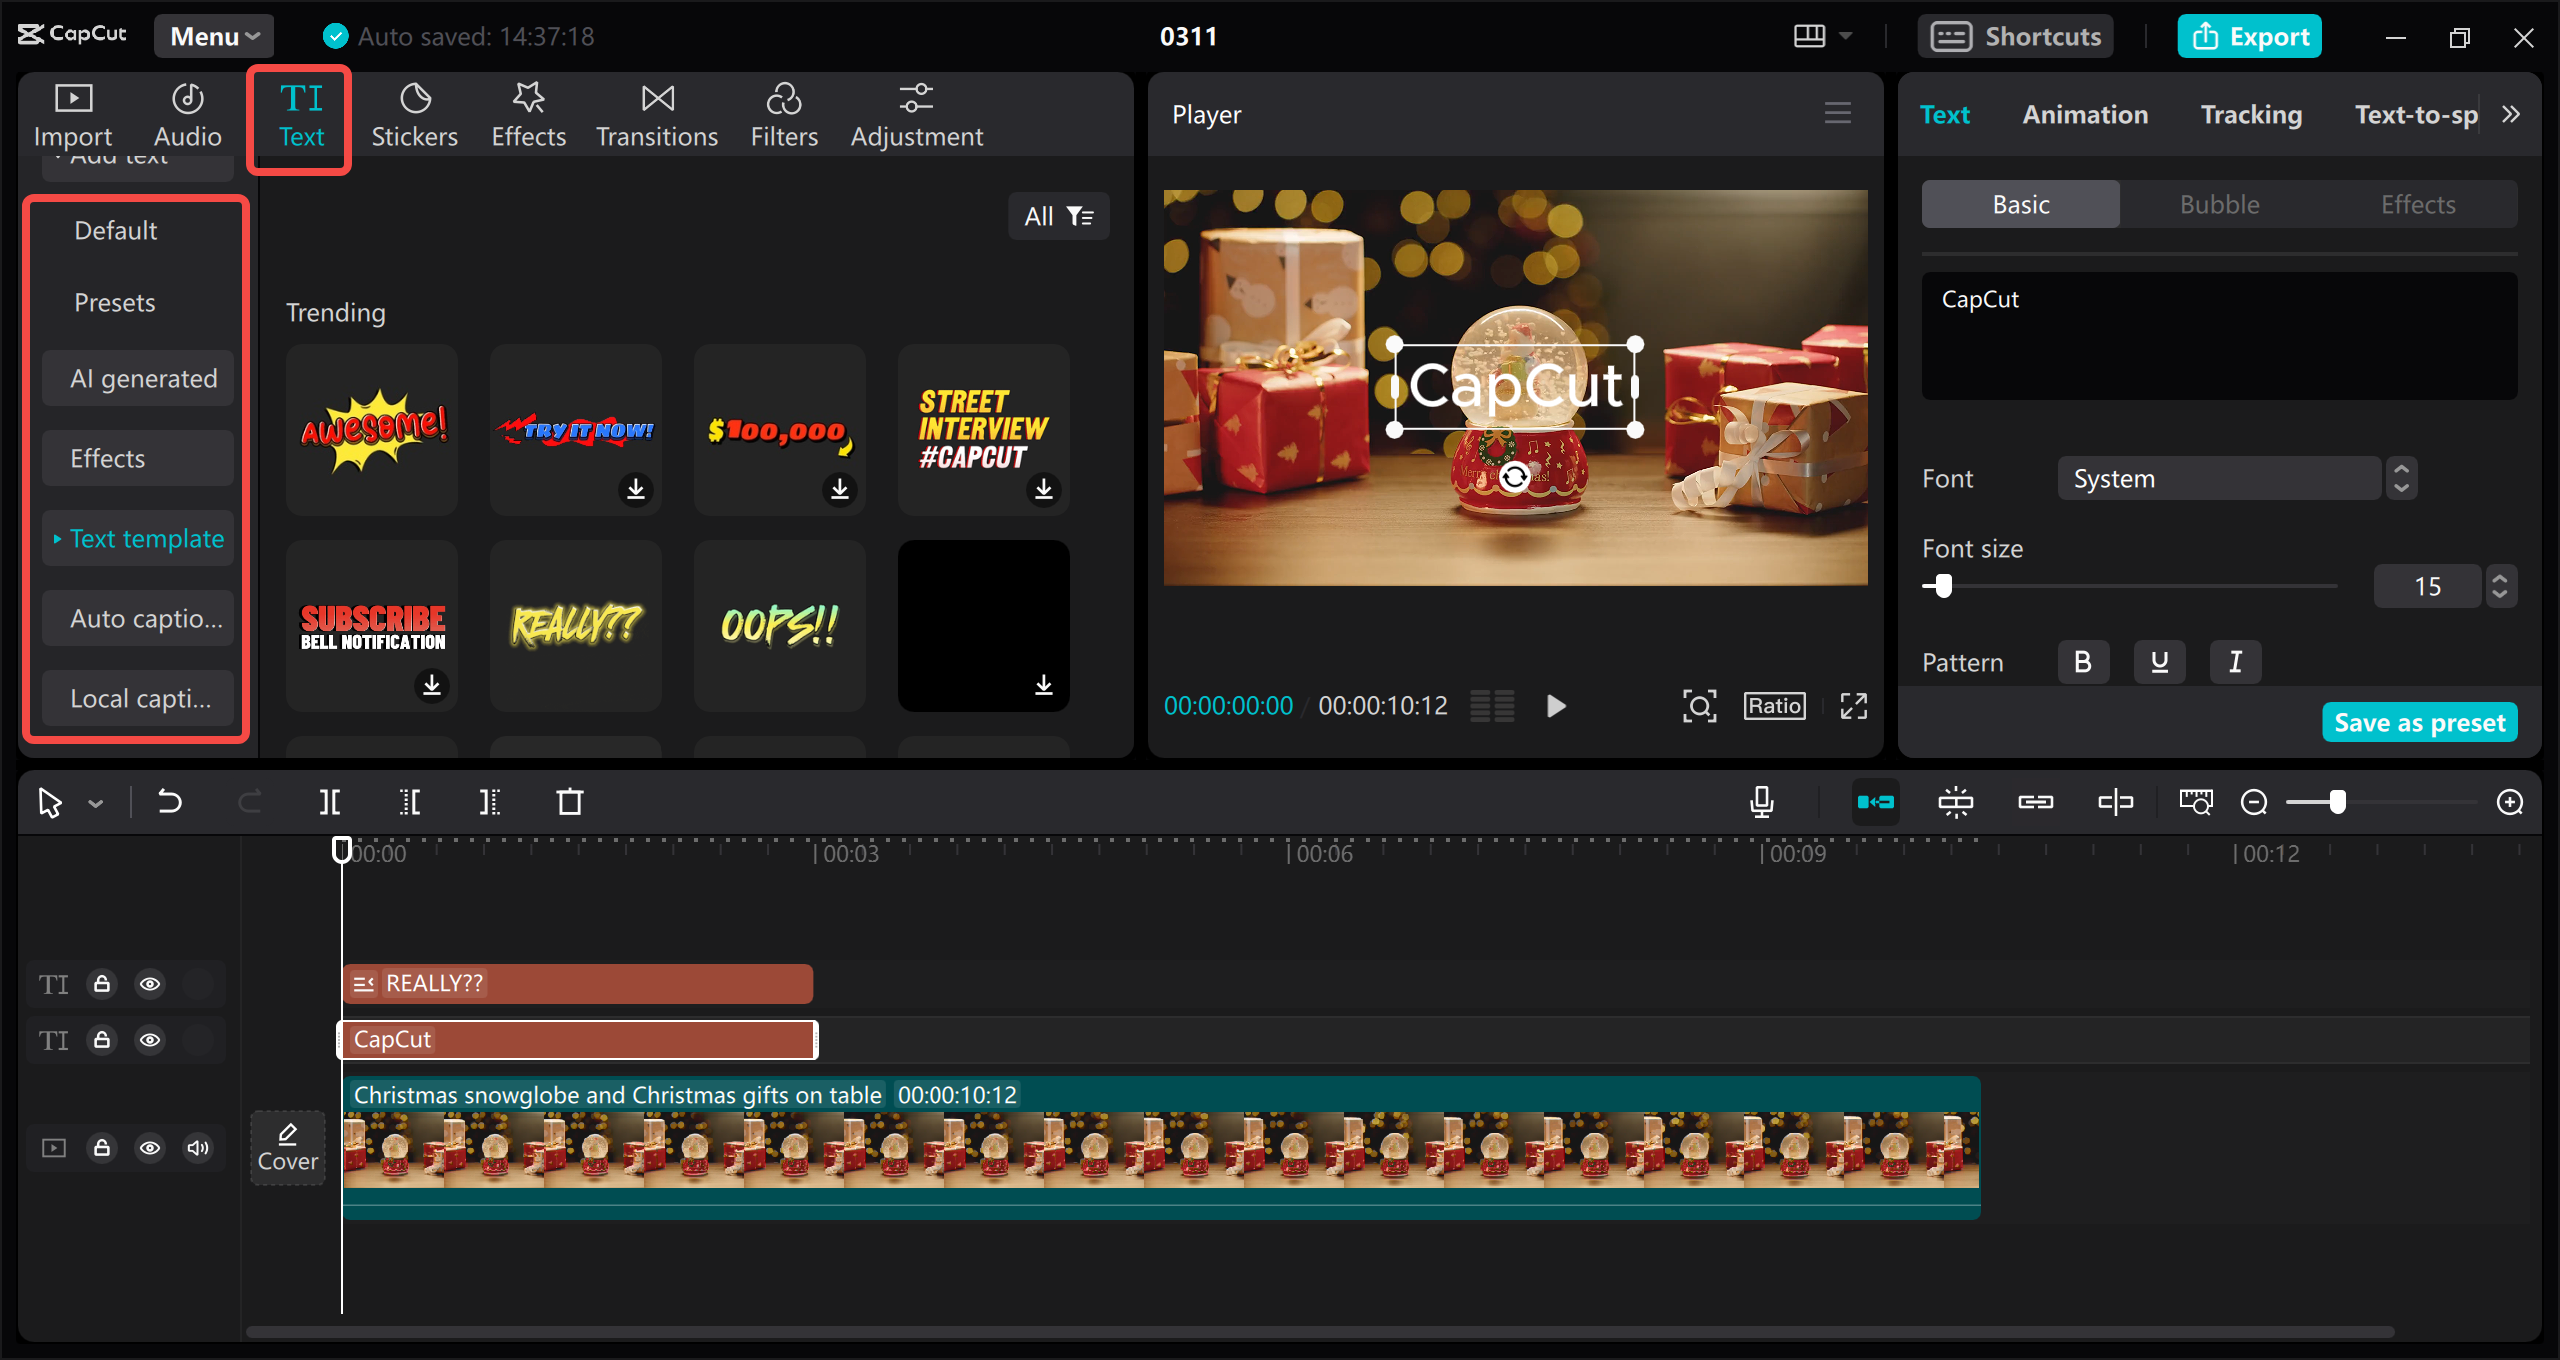Image resolution: width=2560 pixels, height=1360 pixels.
Task: Select the Auto captions category
Action: point(138,618)
